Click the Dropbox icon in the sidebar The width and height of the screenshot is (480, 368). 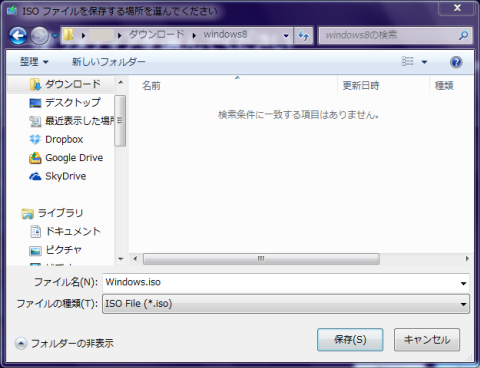coord(35,139)
